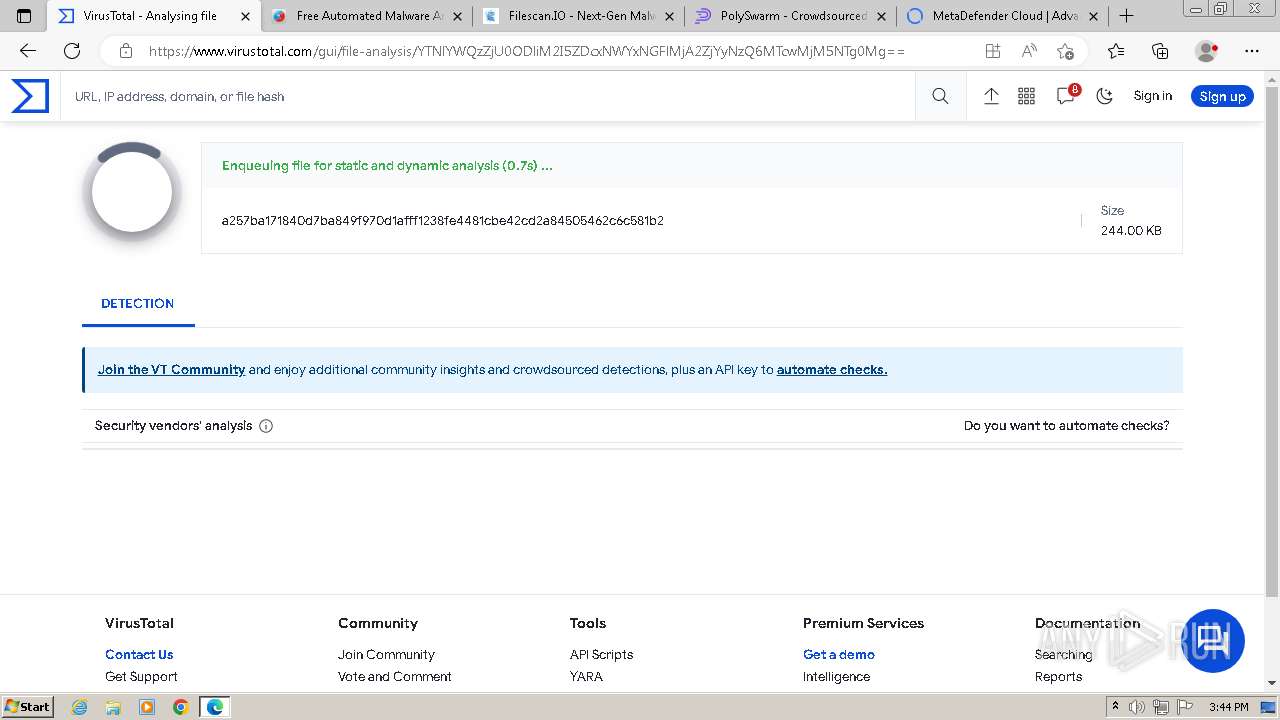Image resolution: width=1280 pixels, height=720 pixels.
Task: Click the Vote and Comment footer link
Action: tap(395, 677)
